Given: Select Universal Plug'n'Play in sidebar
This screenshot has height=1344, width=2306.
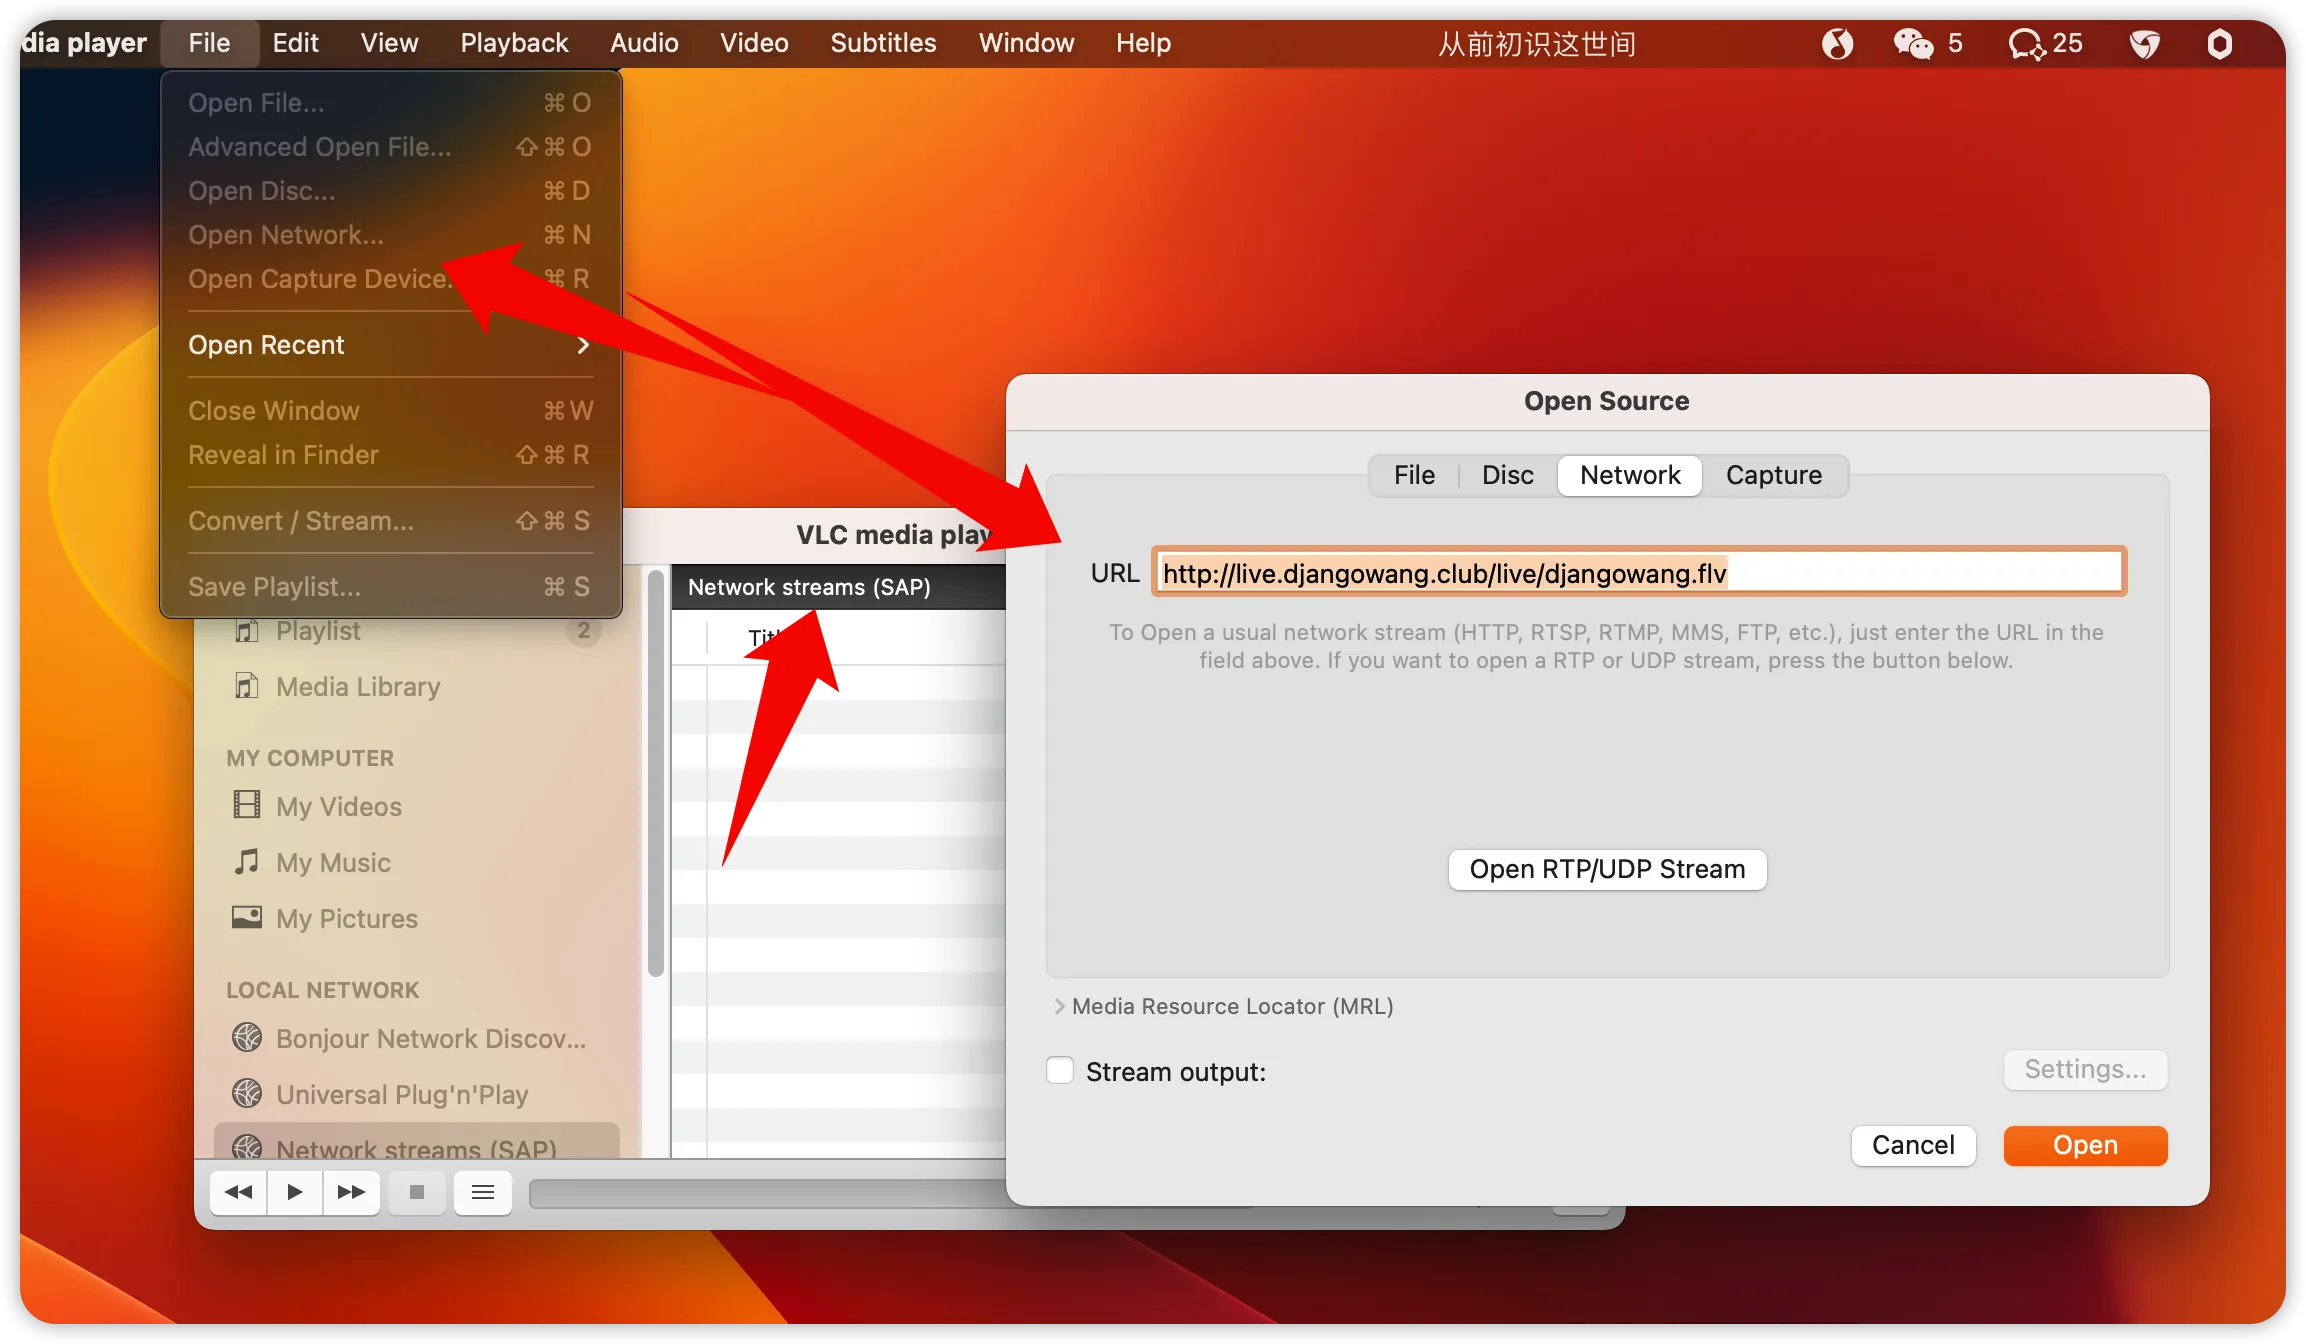Looking at the screenshot, I should pyautogui.click(x=402, y=1094).
